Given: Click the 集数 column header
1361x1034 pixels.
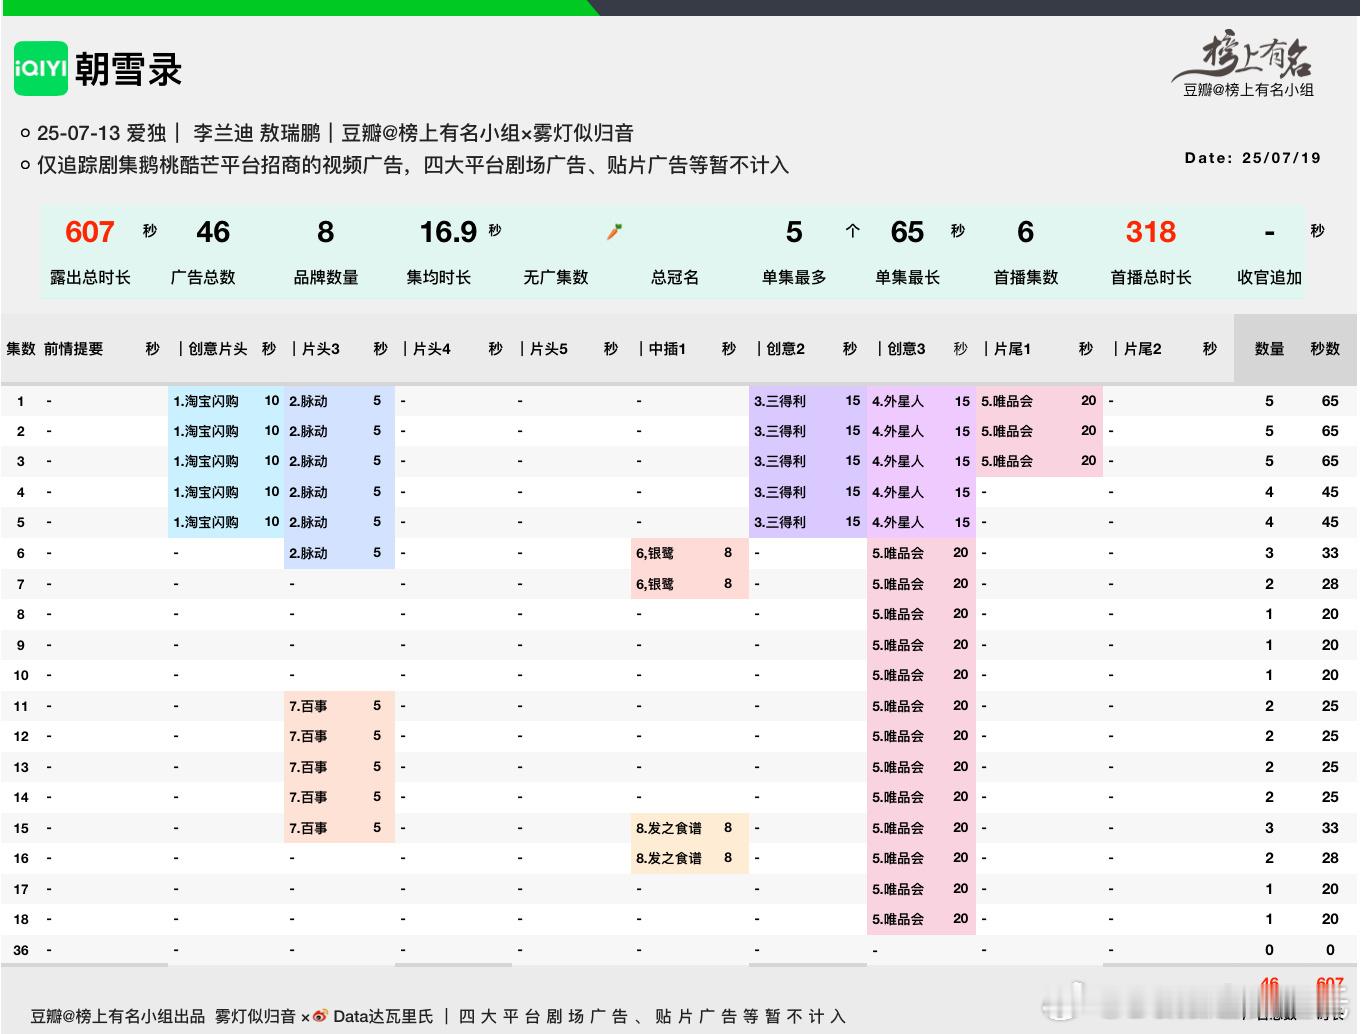Looking at the screenshot, I should (x=21, y=349).
